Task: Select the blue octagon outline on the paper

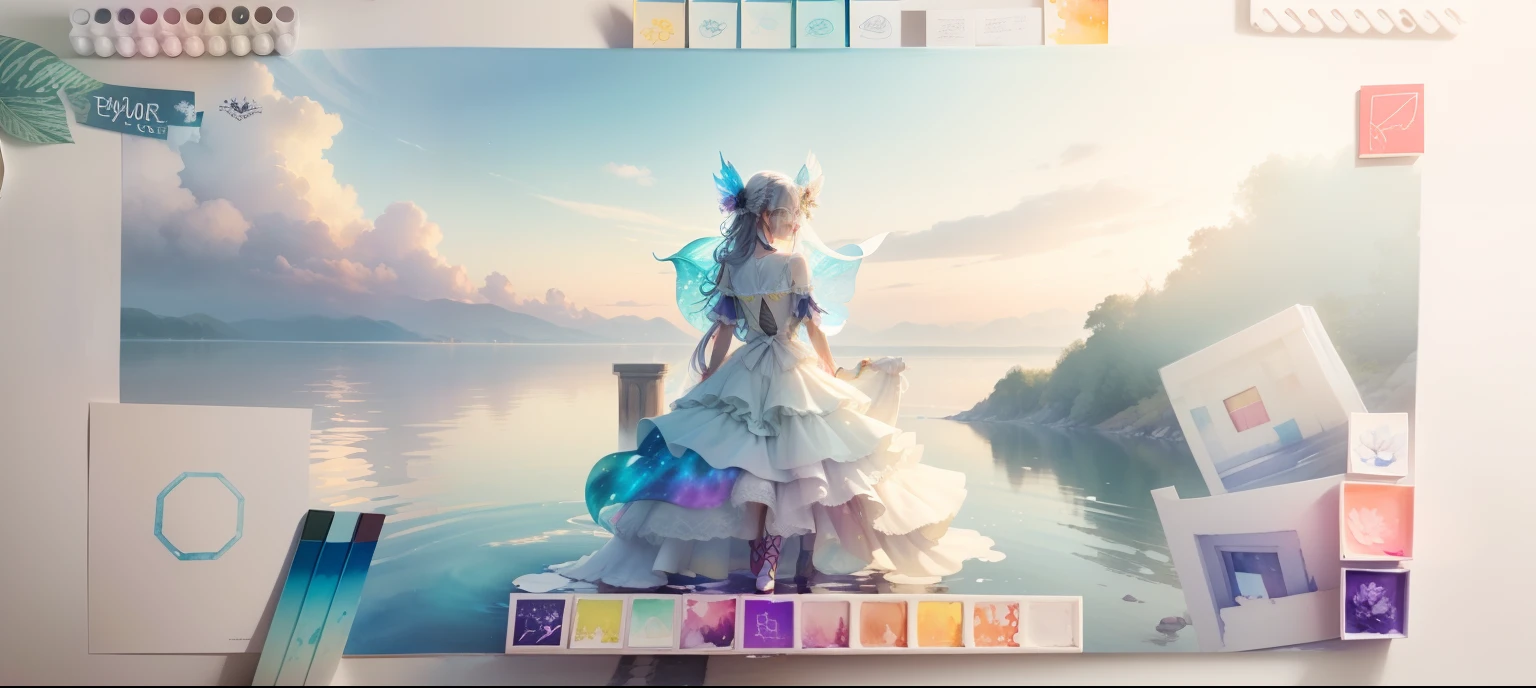Action: coord(199,516)
